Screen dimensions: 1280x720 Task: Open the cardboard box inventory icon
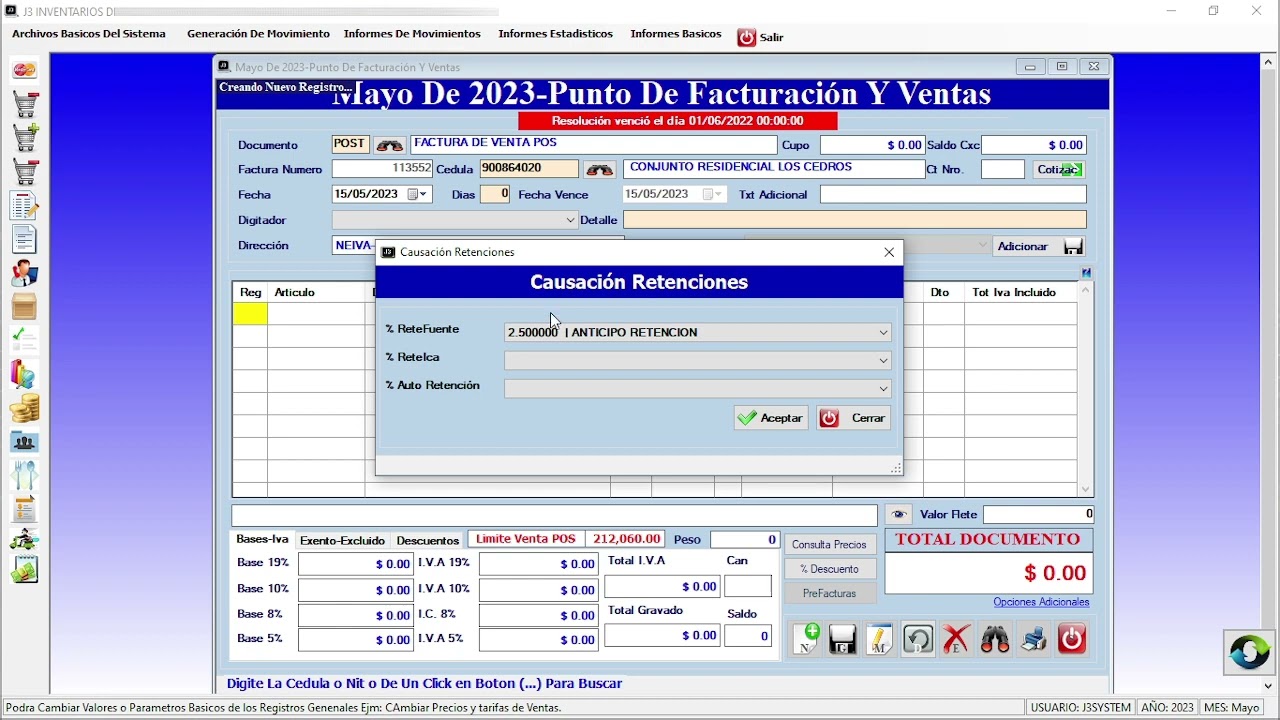[25, 306]
